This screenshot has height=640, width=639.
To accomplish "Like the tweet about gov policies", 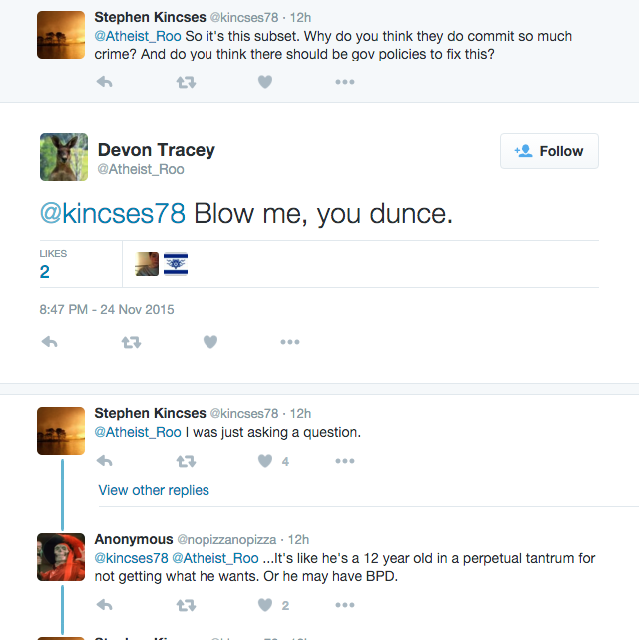I will click(265, 82).
